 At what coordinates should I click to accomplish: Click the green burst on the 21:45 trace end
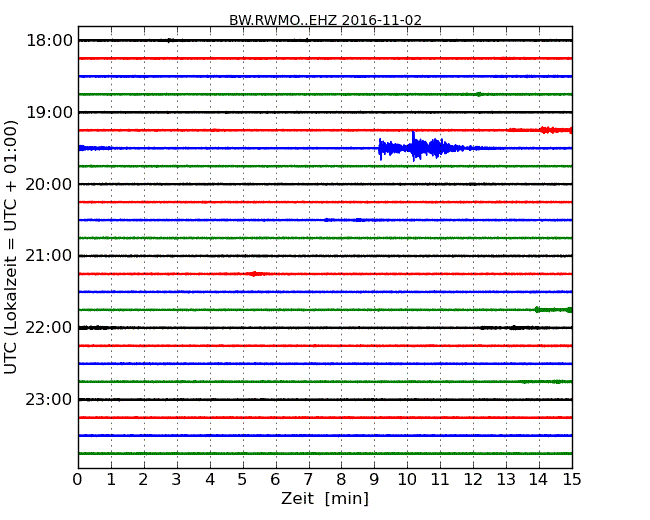(x=553, y=310)
